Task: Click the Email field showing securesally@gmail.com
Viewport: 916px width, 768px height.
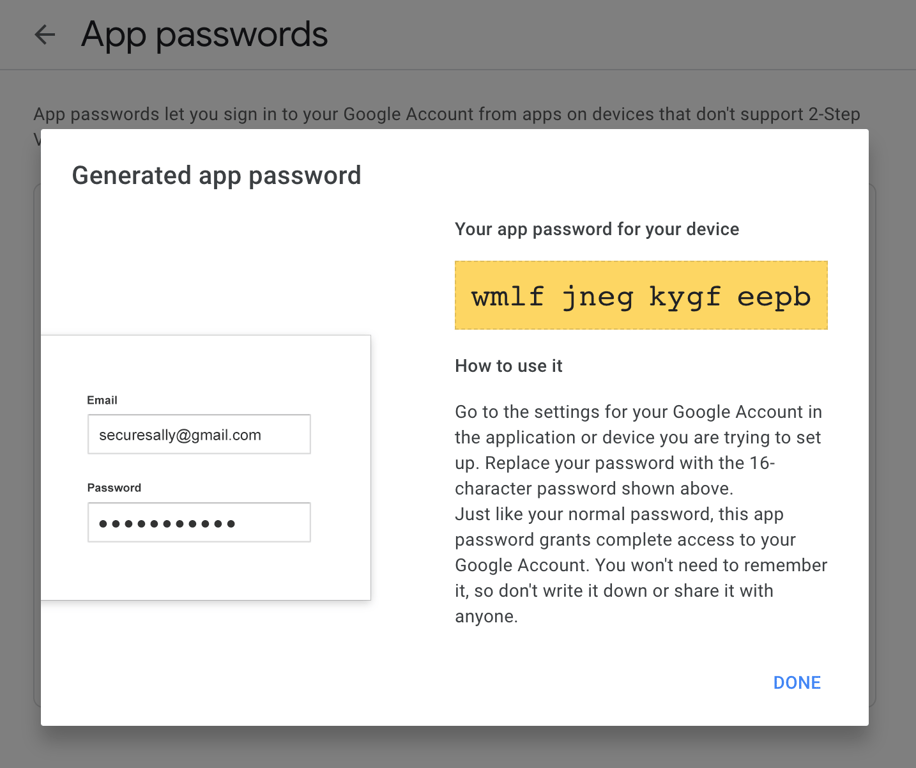Action: 199,435
